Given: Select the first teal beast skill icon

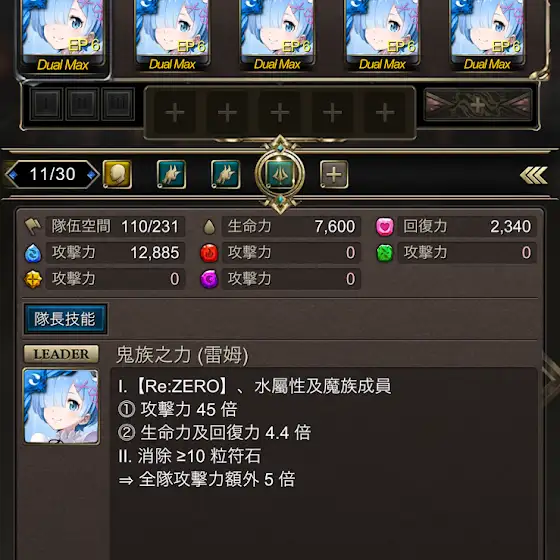Looking at the screenshot, I should coord(171,174).
